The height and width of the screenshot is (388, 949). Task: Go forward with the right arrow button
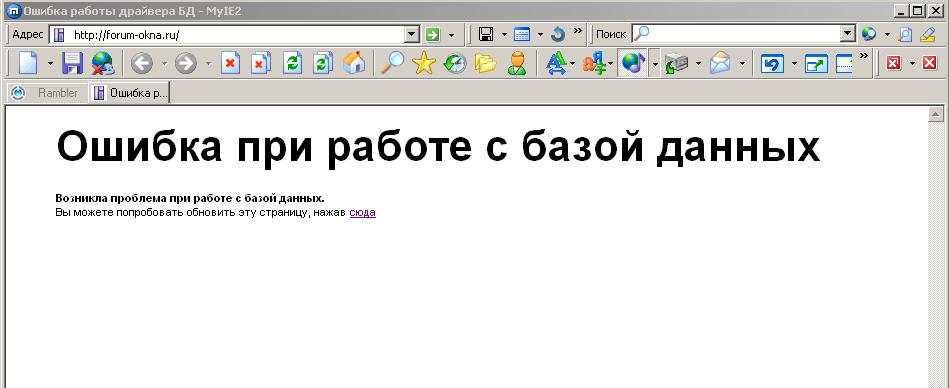(x=186, y=63)
